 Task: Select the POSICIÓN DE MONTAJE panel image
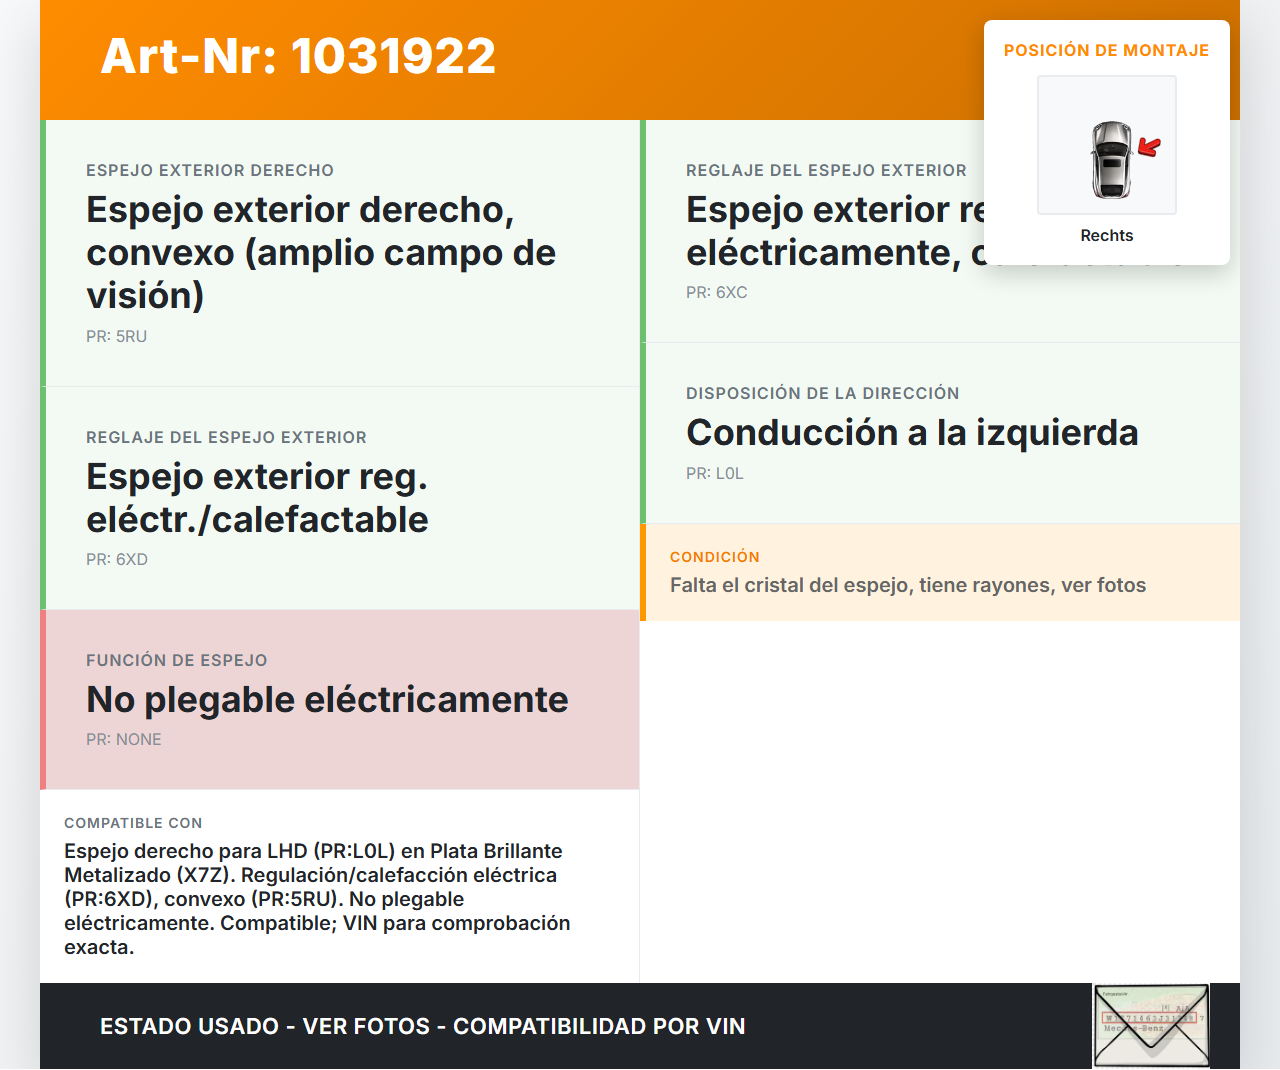(1106, 145)
